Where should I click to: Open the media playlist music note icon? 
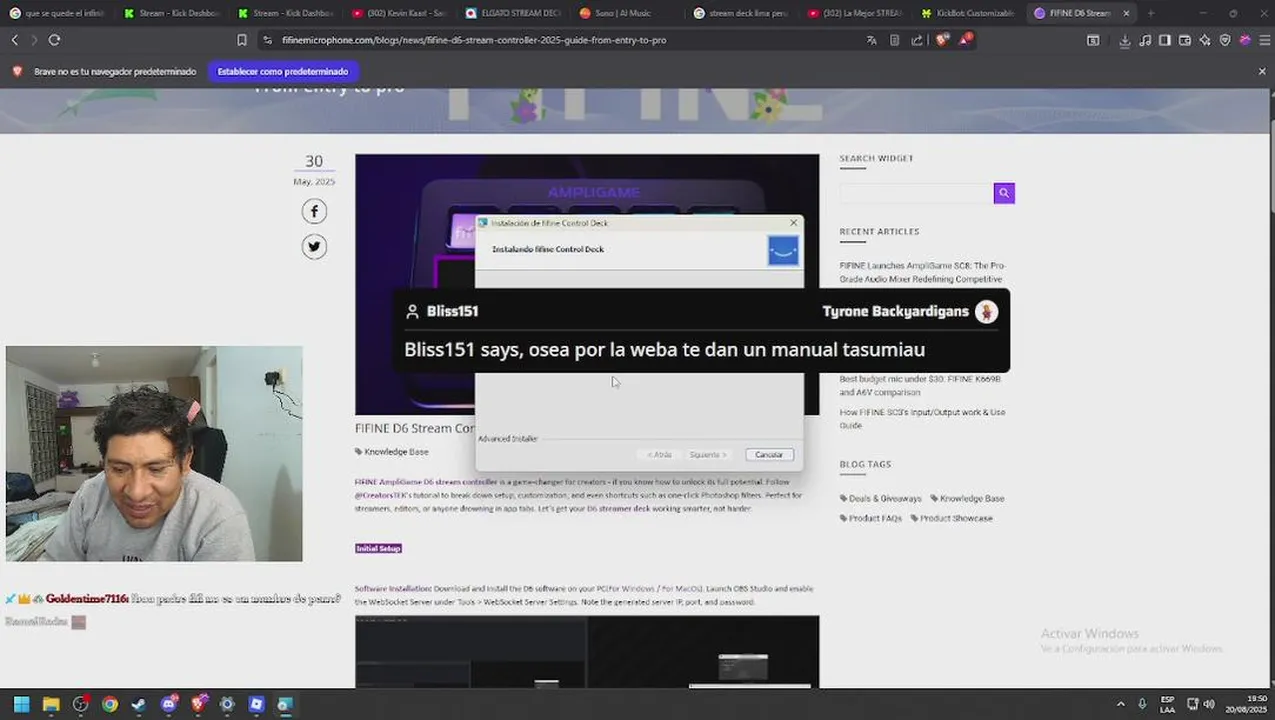click(1145, 40)
